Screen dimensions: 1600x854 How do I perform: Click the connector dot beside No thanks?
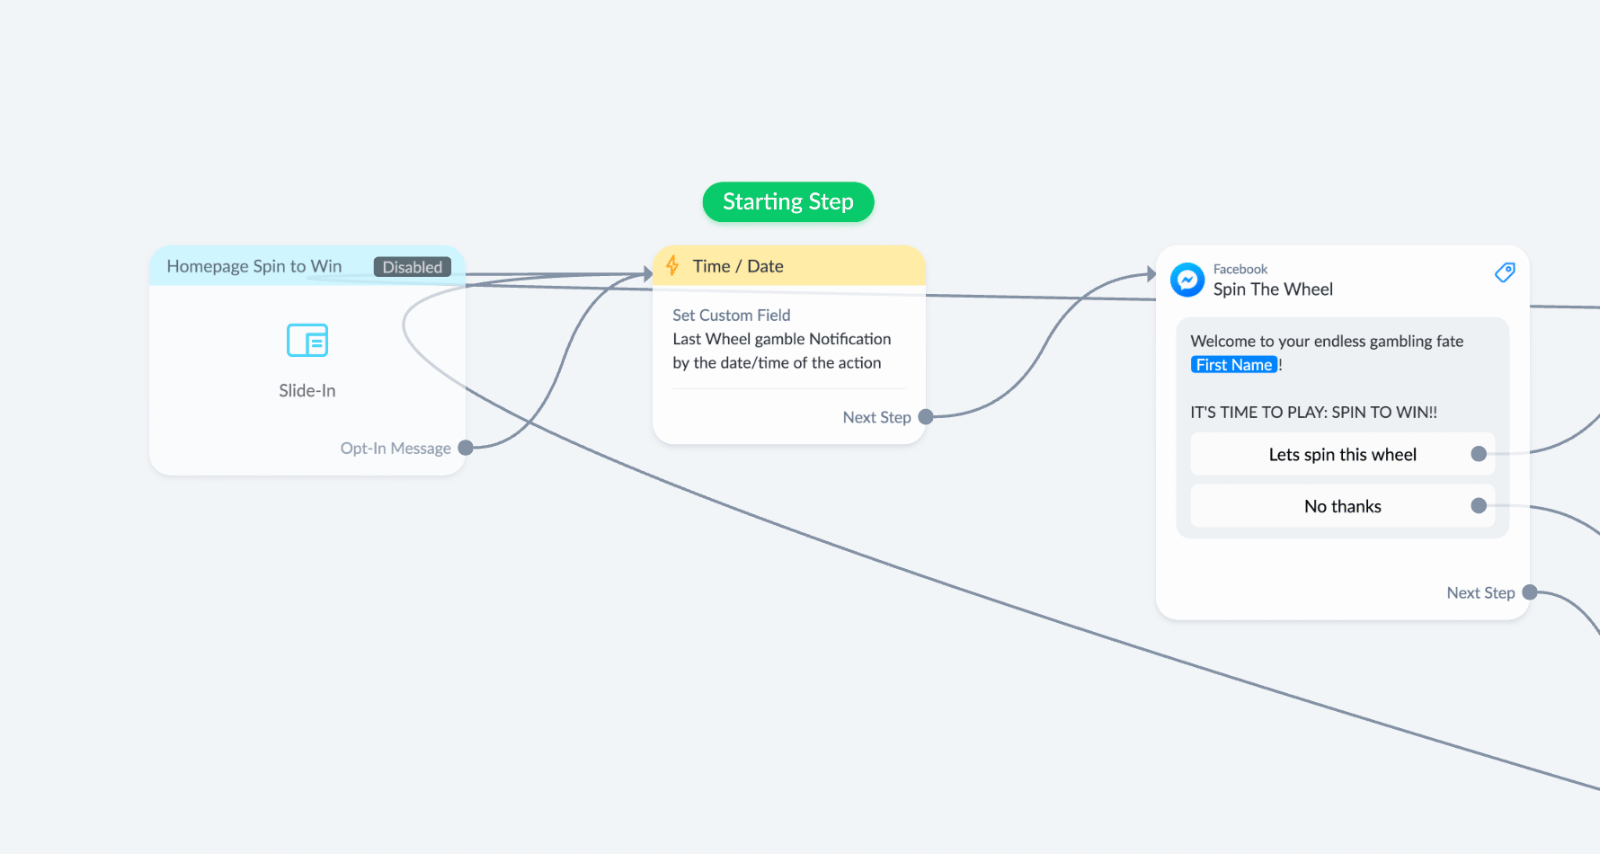tap(1479, 506)
